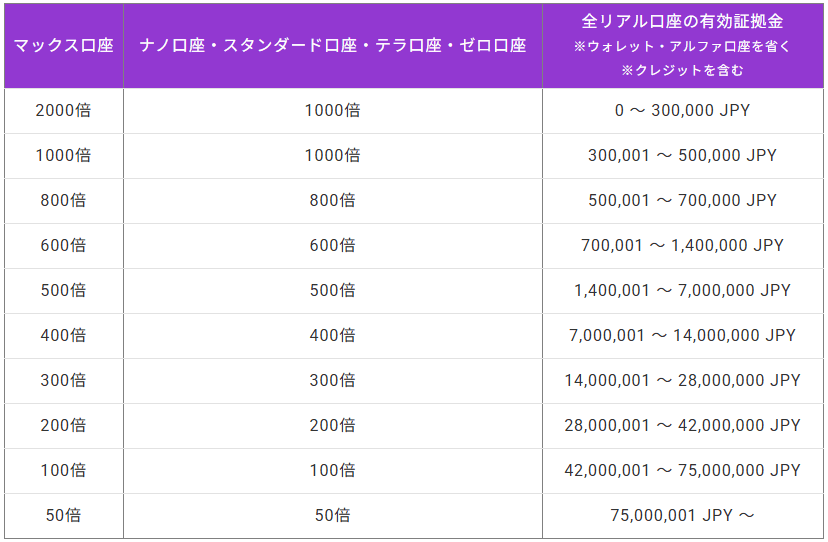This screenshot has height=542, width=828.
Task: Select 50倍 in the マックス口座 column
Action: [x=63, y=515]
